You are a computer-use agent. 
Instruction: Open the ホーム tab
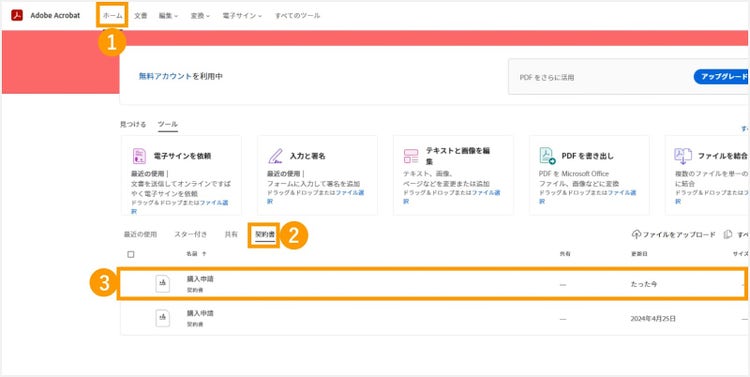click(113, 15)
